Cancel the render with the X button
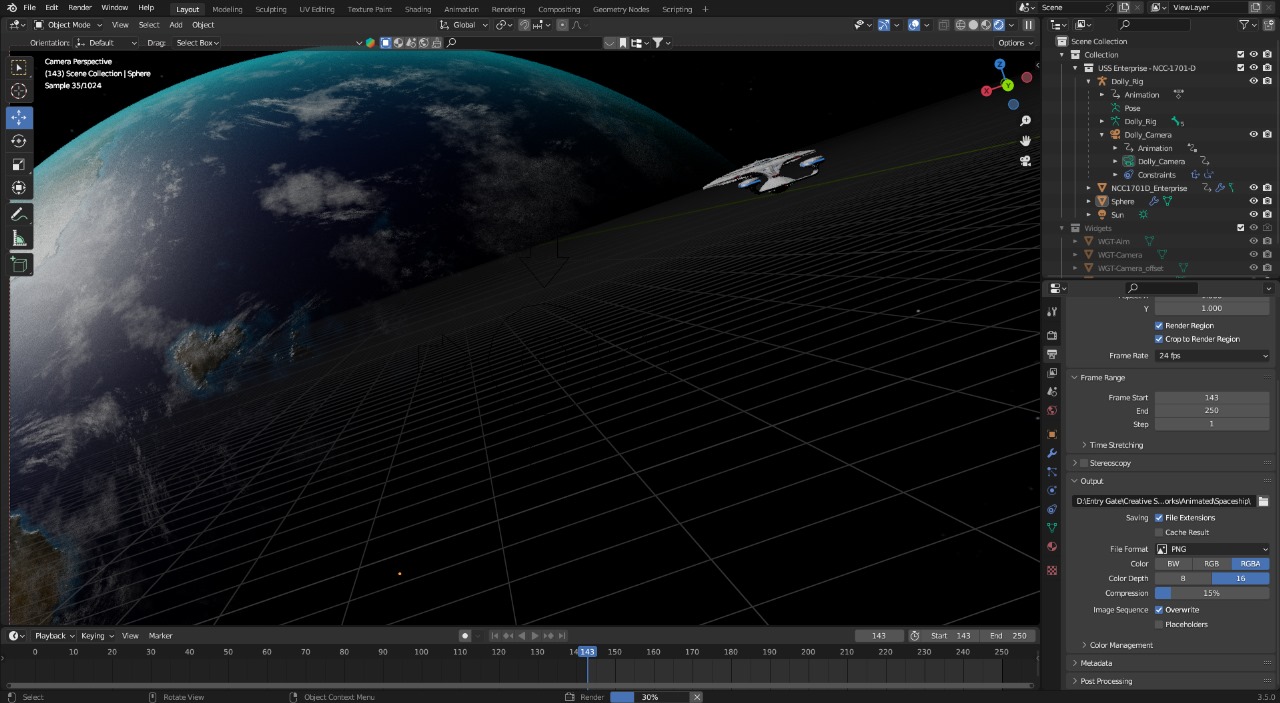Screen dimensions: 1280x703 (x=697, y=697)
